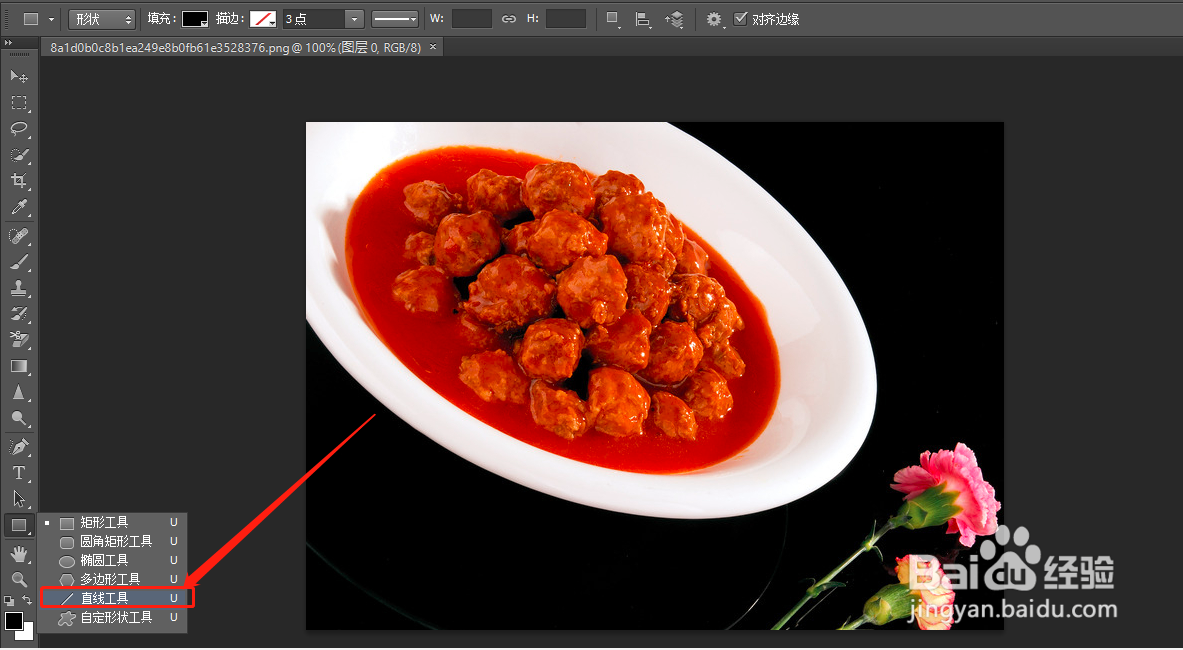Select the Gradient tool

tap(19, 366)
